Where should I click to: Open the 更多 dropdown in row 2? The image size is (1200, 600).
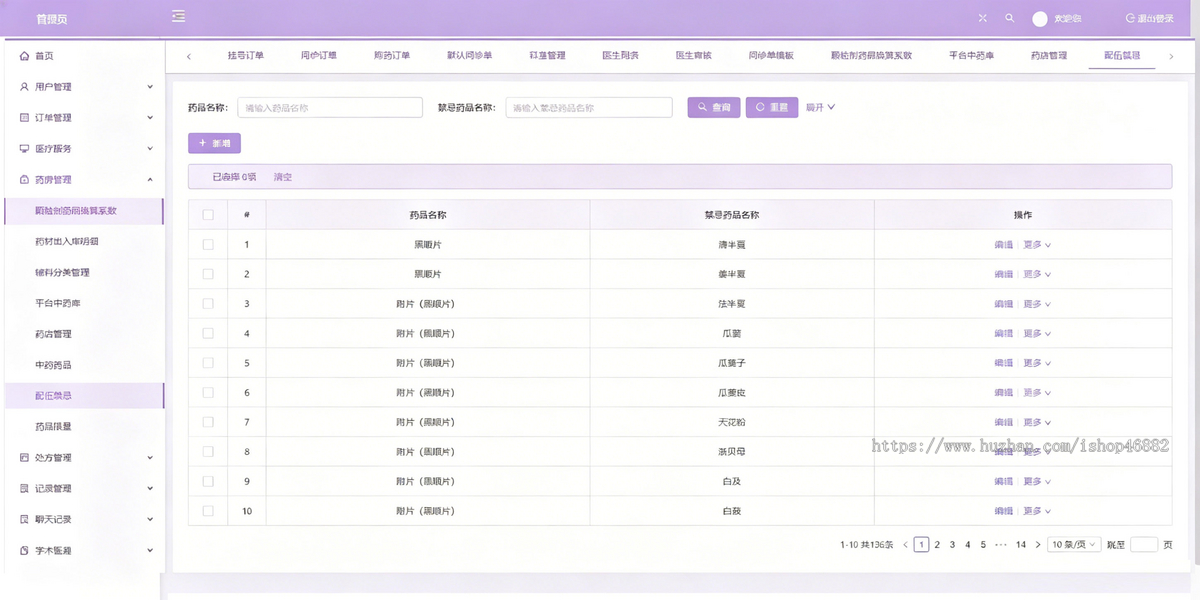point(1037,274)
